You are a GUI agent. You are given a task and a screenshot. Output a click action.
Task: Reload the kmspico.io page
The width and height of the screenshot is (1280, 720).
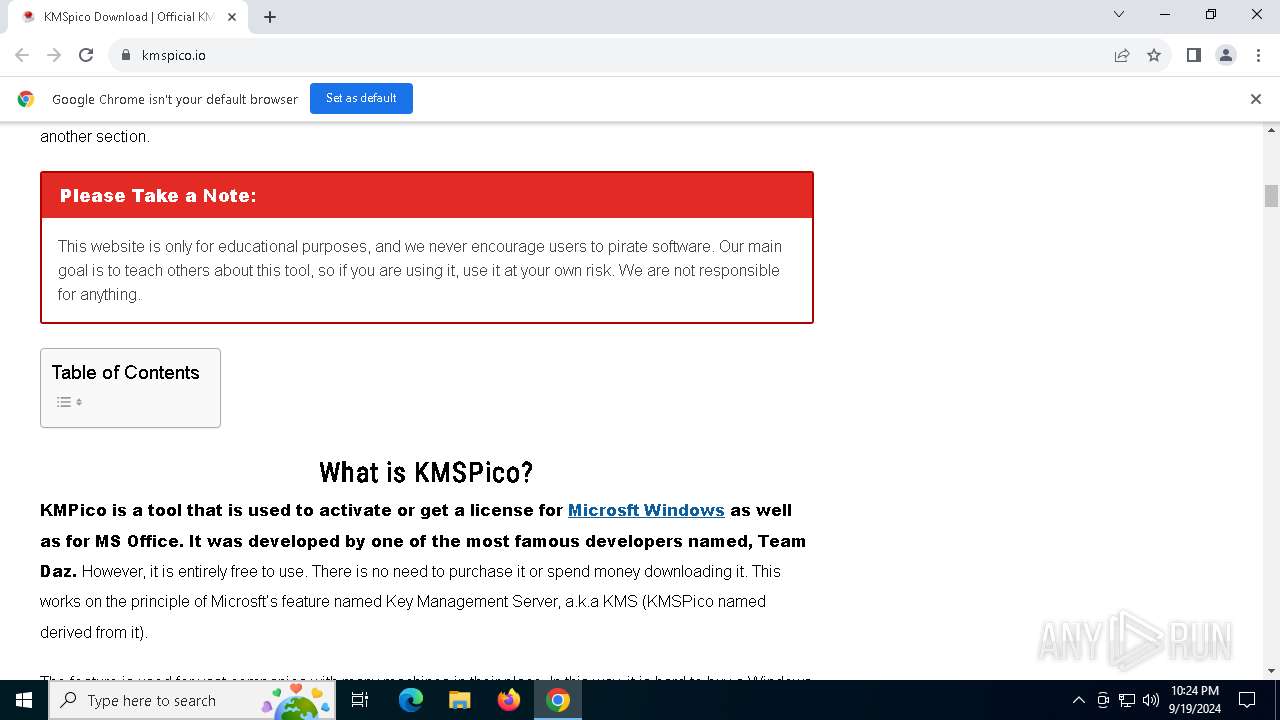[86, 55]
